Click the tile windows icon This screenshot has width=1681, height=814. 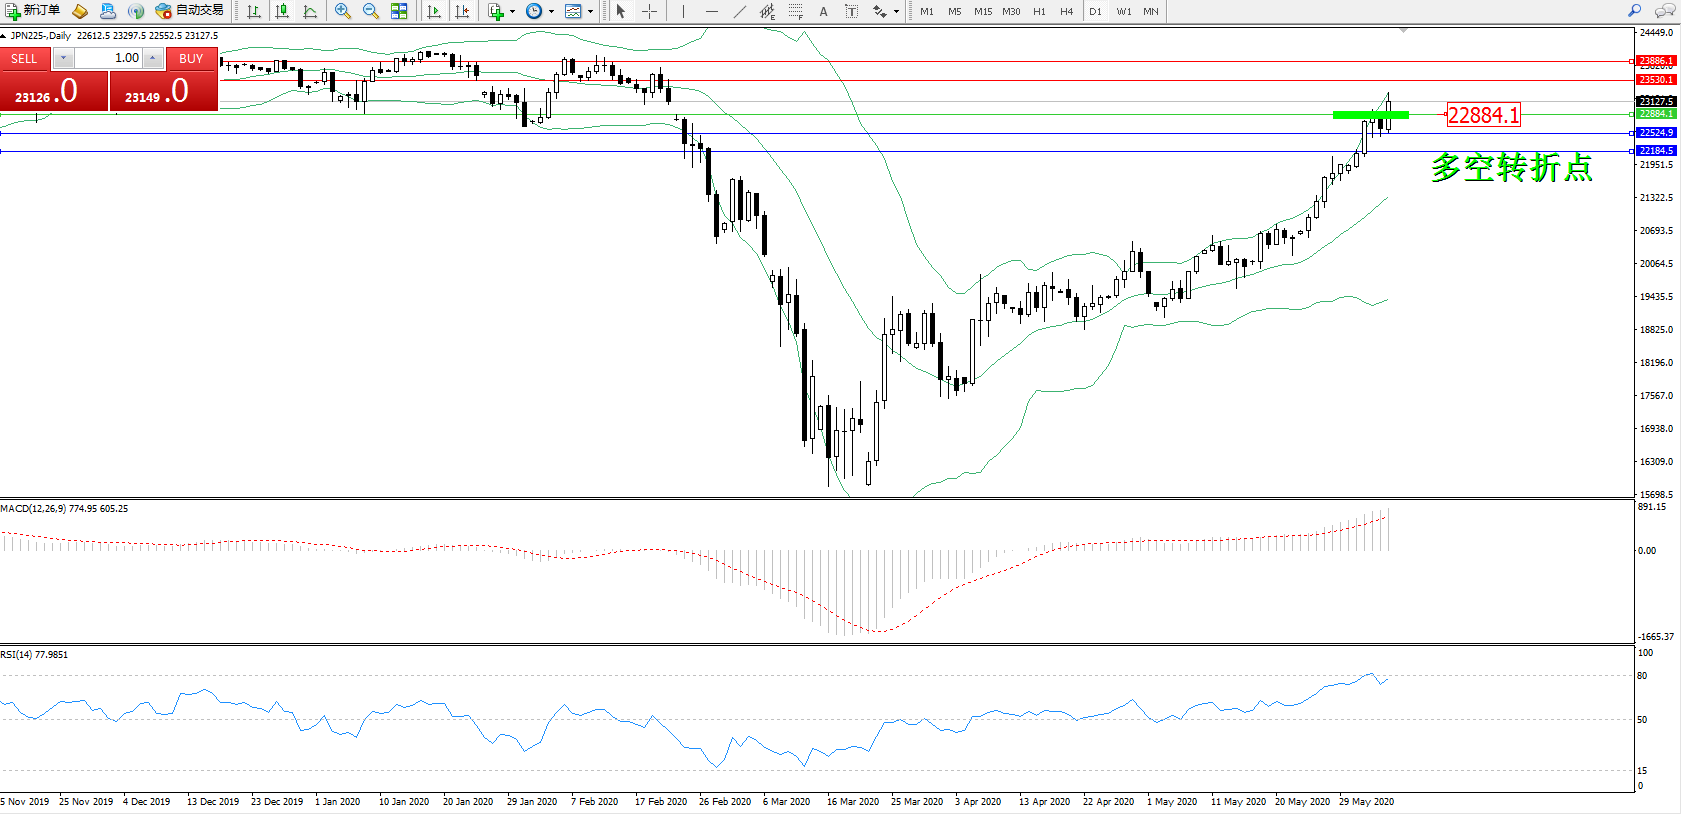(x=399, y=11)
